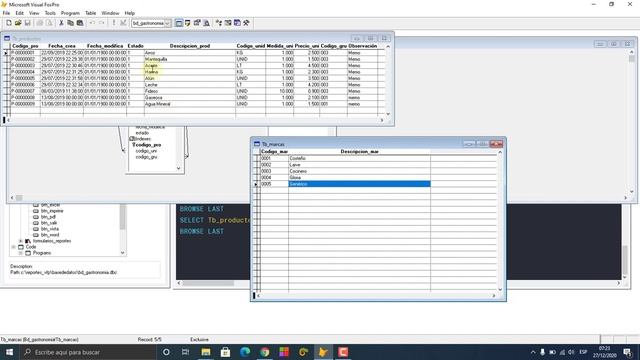Click the Tb_productos window title icon

7,38
